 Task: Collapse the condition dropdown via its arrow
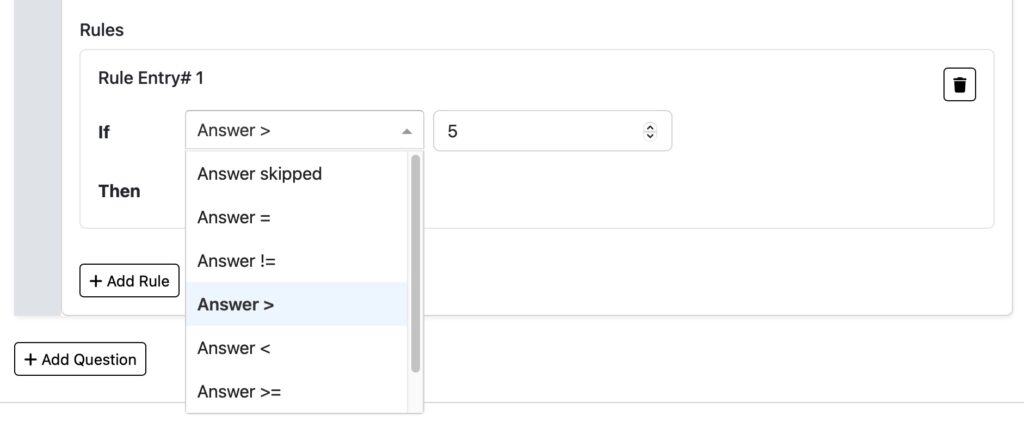point(406,131)
